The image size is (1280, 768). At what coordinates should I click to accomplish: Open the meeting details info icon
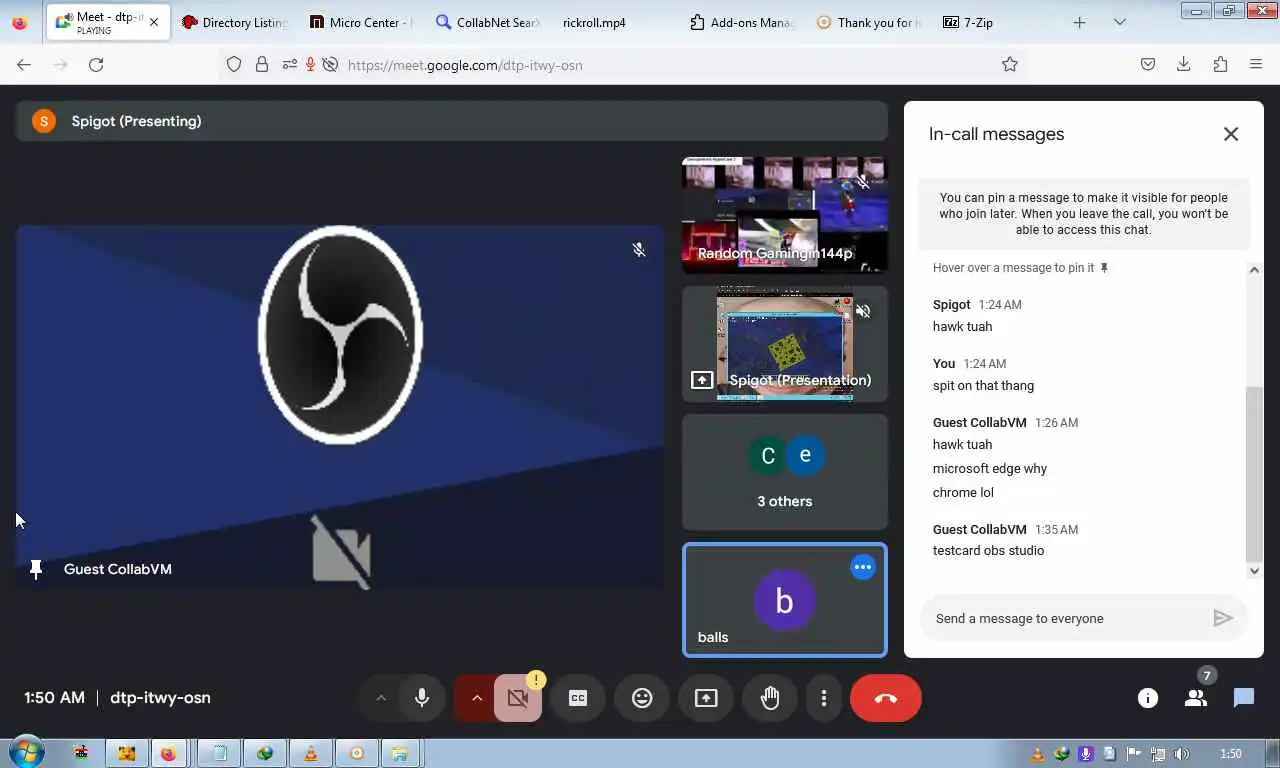tap(1148, 698)
